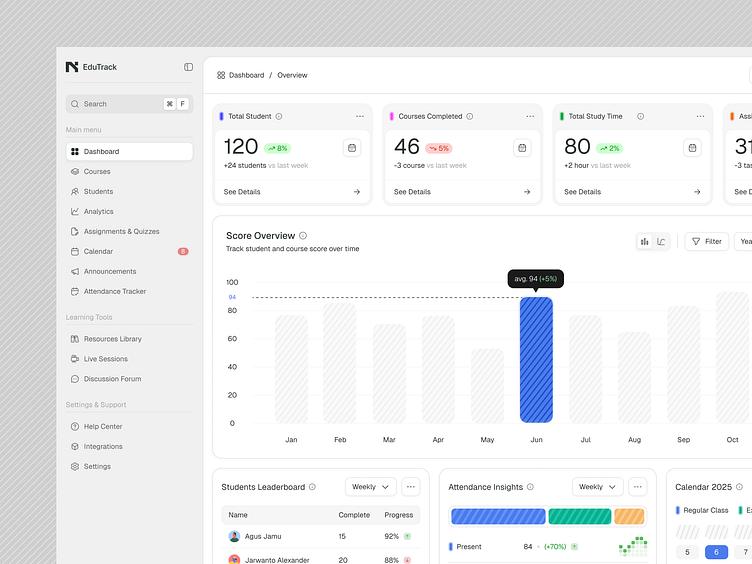Click info icon next to Total Study Time
Image resolution: width=752 pixels, height=564 pixels.
640,117
